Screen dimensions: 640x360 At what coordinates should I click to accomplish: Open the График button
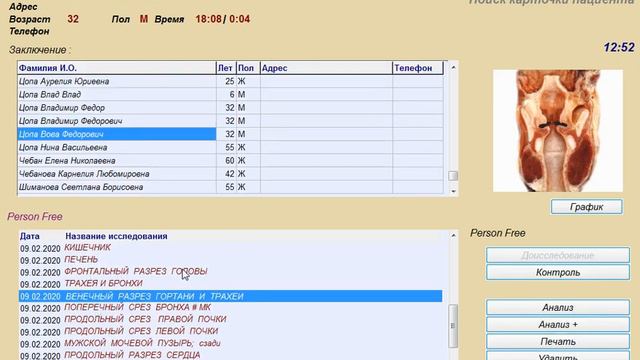(587, 207)
